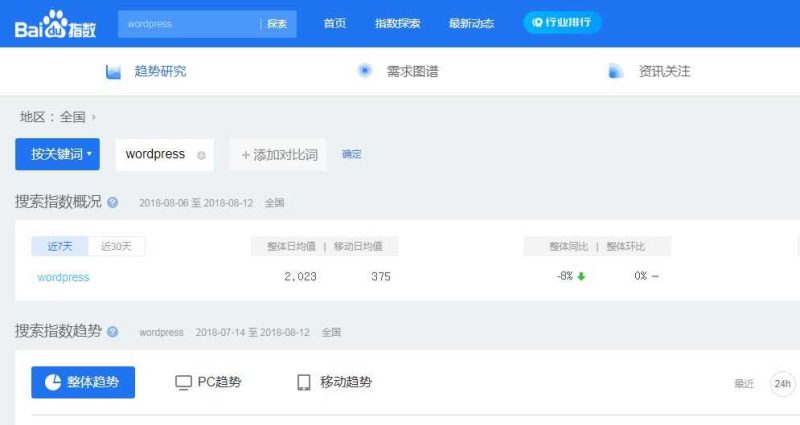The width and height of the screenshot is (800, 425).
Task: Select the 近7天 time range toggle
Action: pos(59,246)
